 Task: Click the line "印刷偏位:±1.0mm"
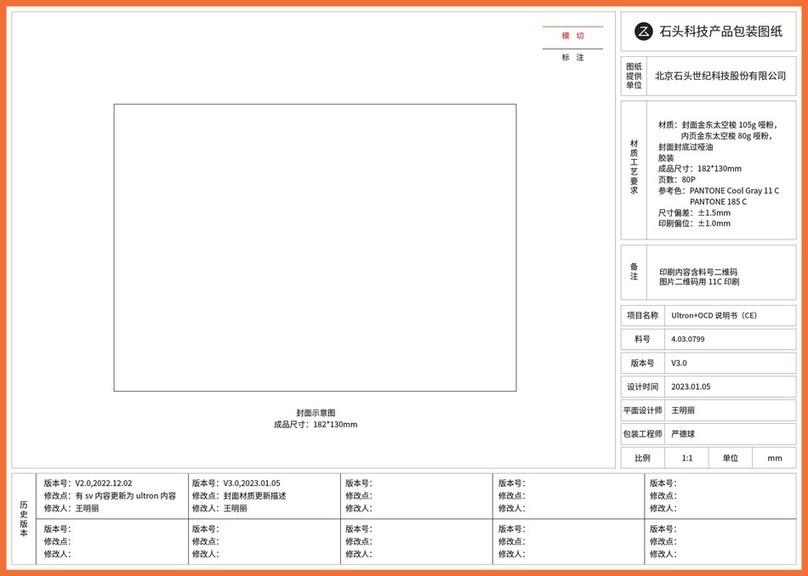click(694, 223)
